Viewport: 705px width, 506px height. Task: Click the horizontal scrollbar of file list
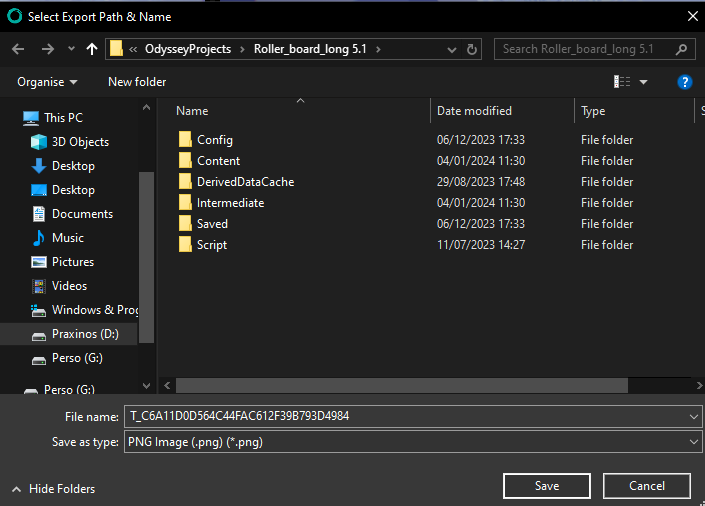point(400,385)
